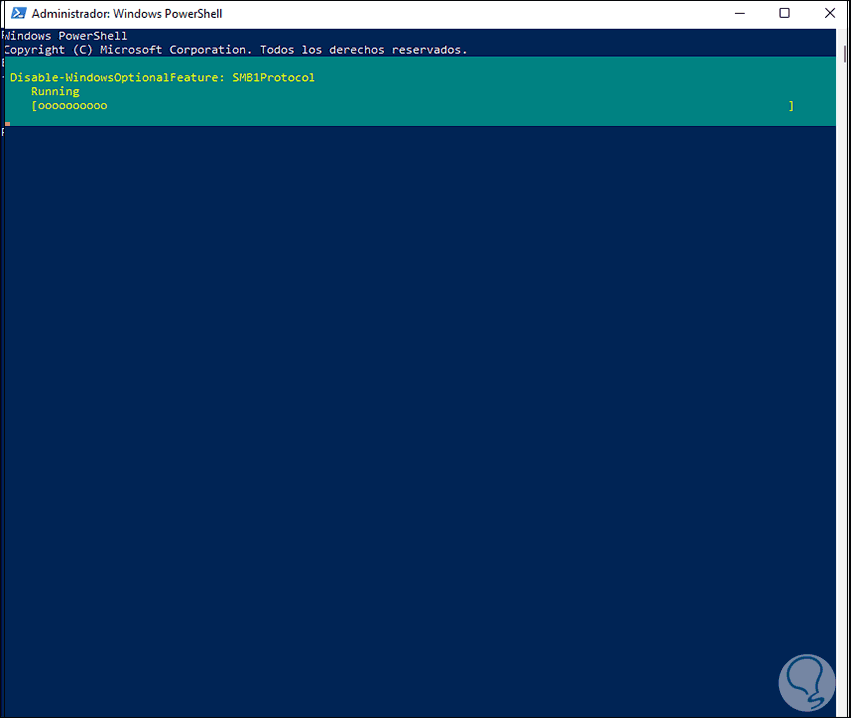Click the vertical scrollbar thumb
Image resolution: width=852 pixels, height=718 pixels.
click(x=844, y=53)
